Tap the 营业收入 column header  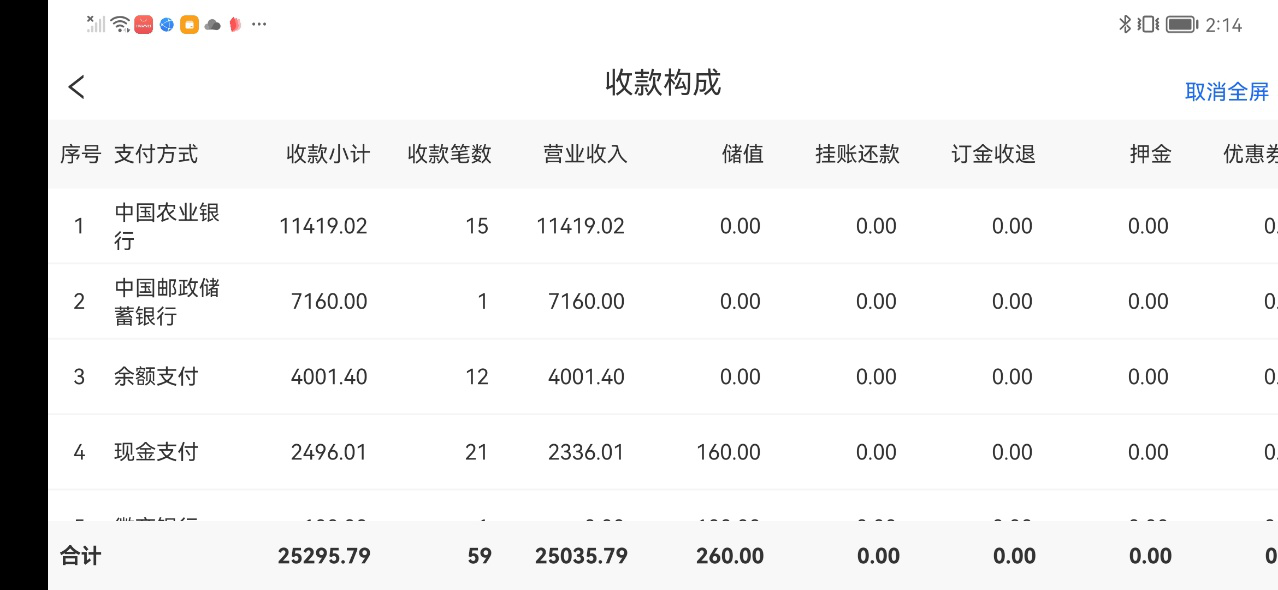pyautogui.click(x=585, y=154)
